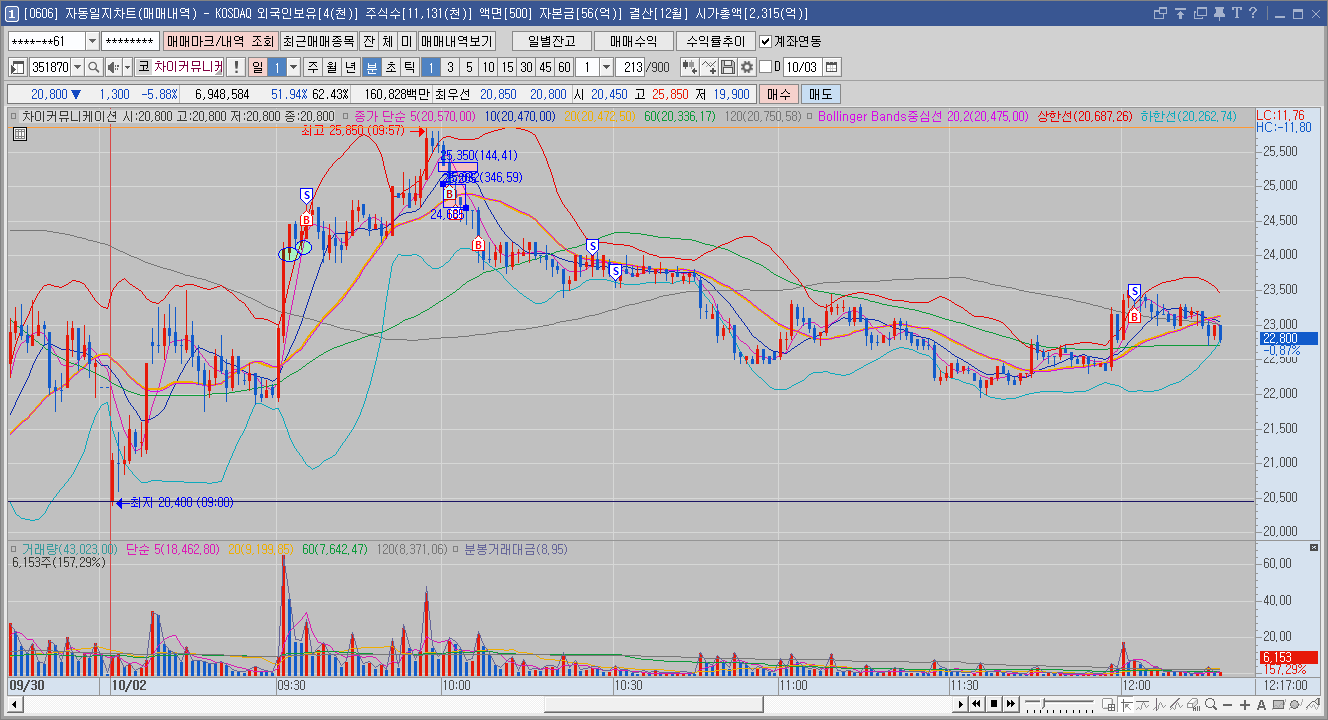This screenshot has height=720, width=1328.
Task: Click the chart grid table icon at top-left
Action: [19, 133]
